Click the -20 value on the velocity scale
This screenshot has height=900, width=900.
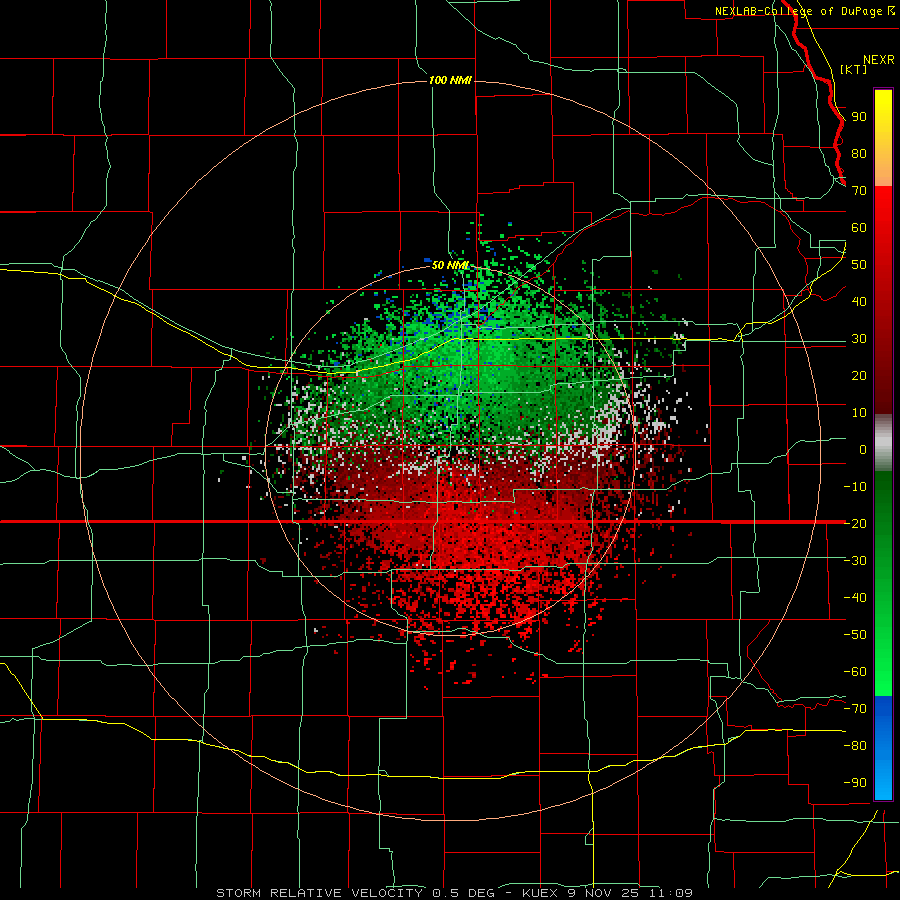pos(855,523)
